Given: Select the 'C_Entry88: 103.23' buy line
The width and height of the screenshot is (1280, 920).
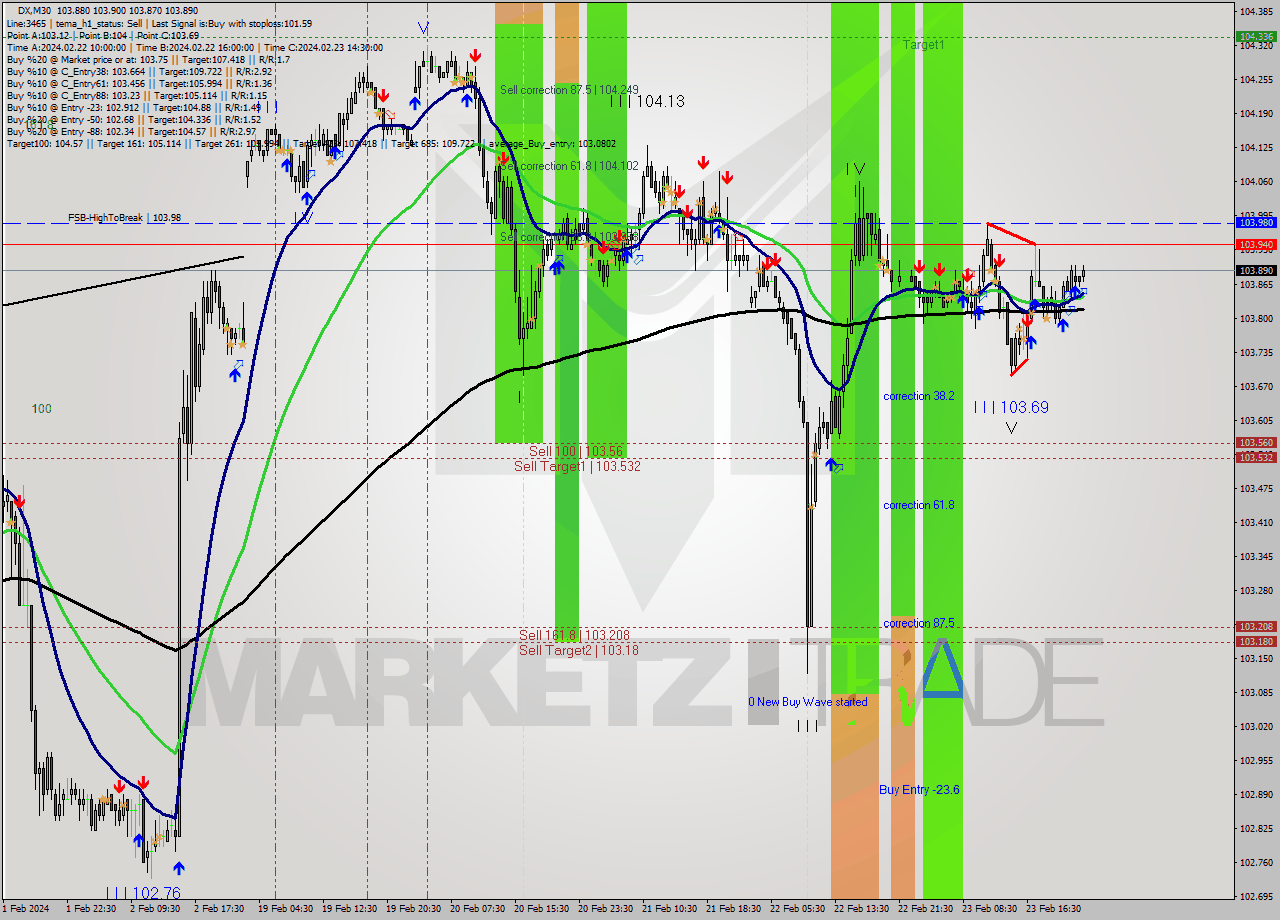Looking at the screenshot, I should 136,95.
